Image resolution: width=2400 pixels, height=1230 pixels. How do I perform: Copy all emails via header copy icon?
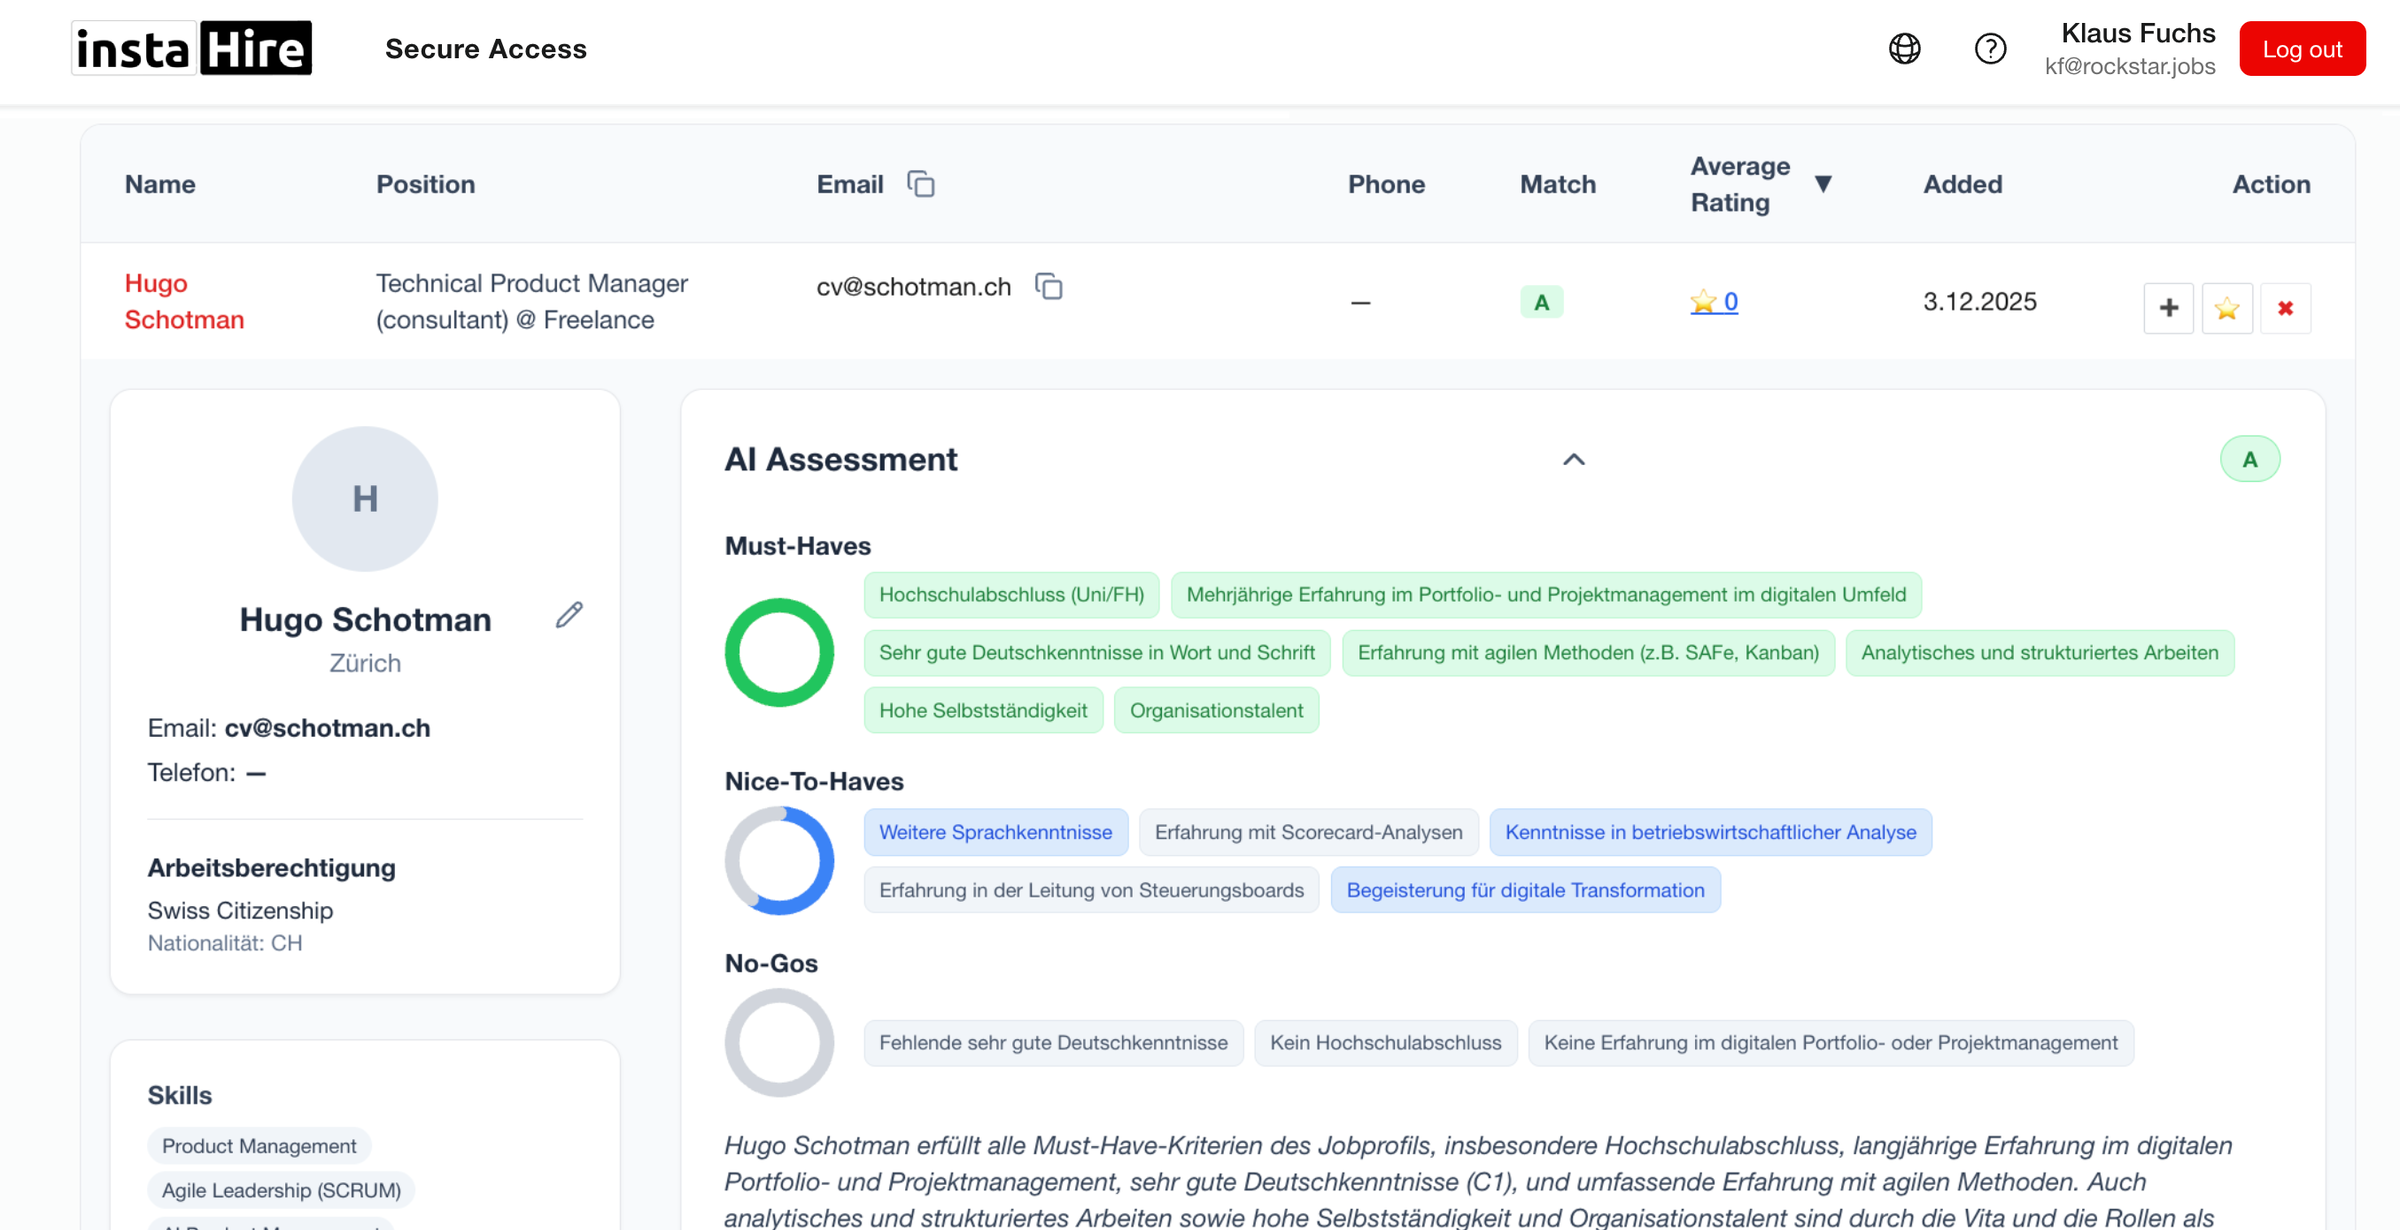pos(920,184)
